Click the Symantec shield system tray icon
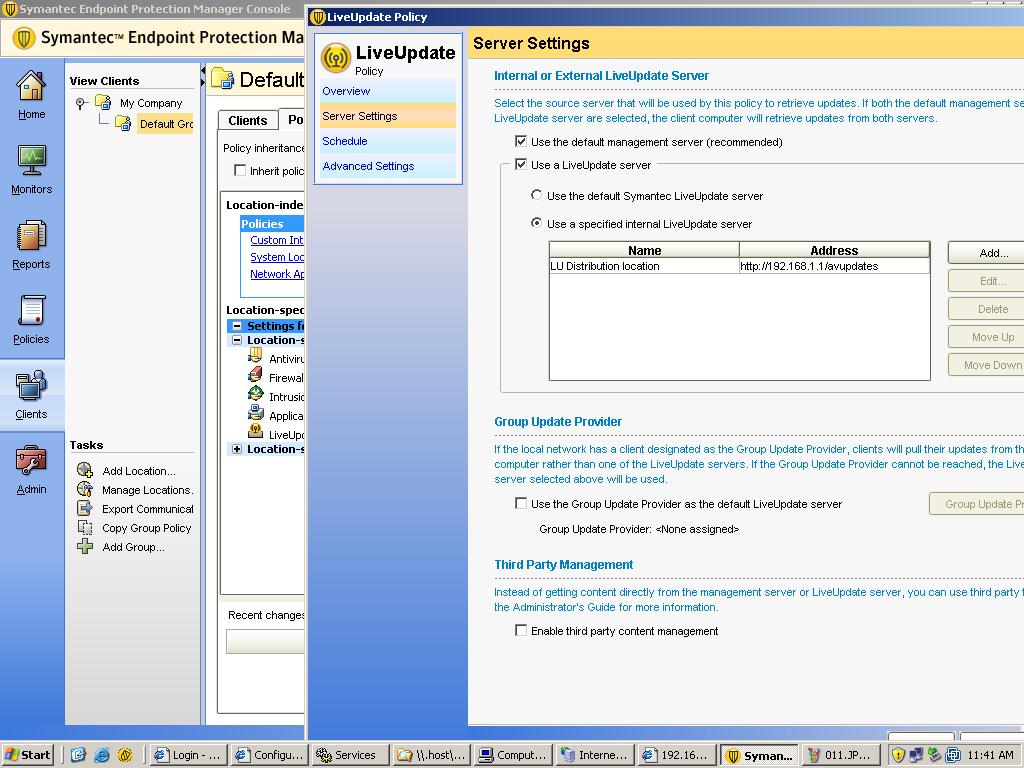 (x=898, y=755)
